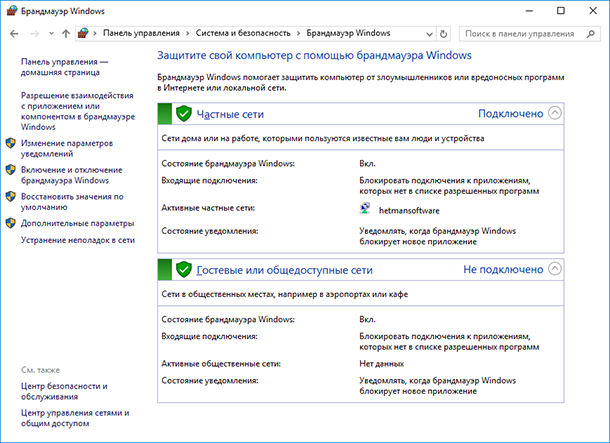Open 'Устранение неполадок в сети' link
The image size is (610, 443).
point(78,240)
